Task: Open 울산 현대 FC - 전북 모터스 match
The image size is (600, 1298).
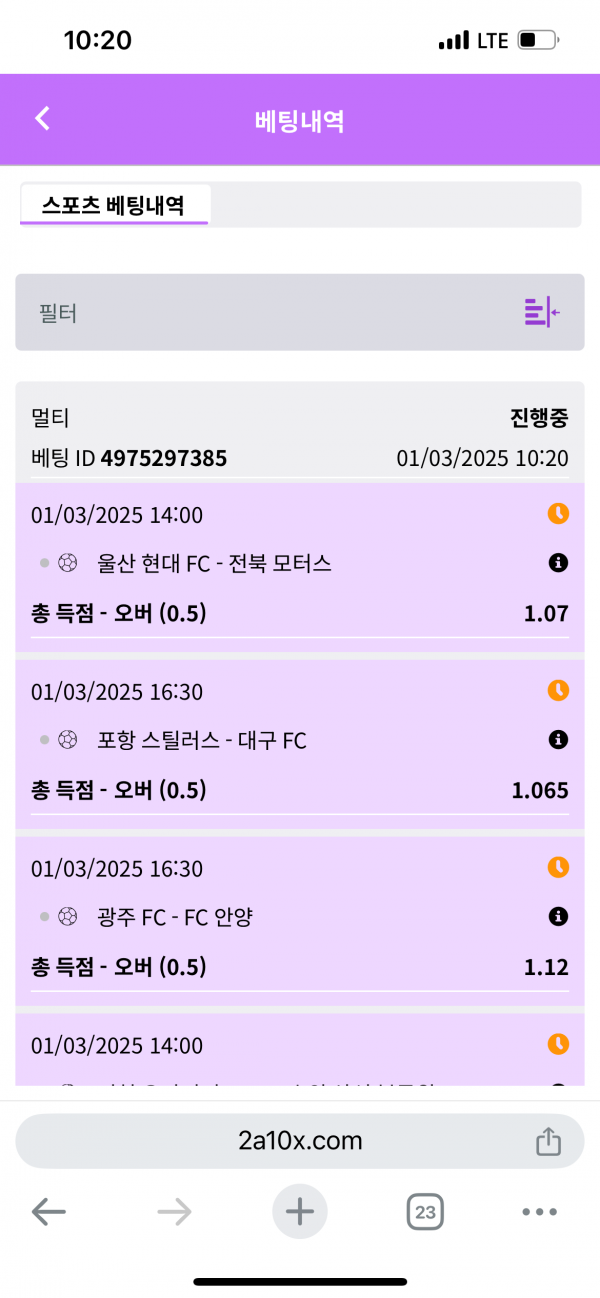Action: (214, 564)
